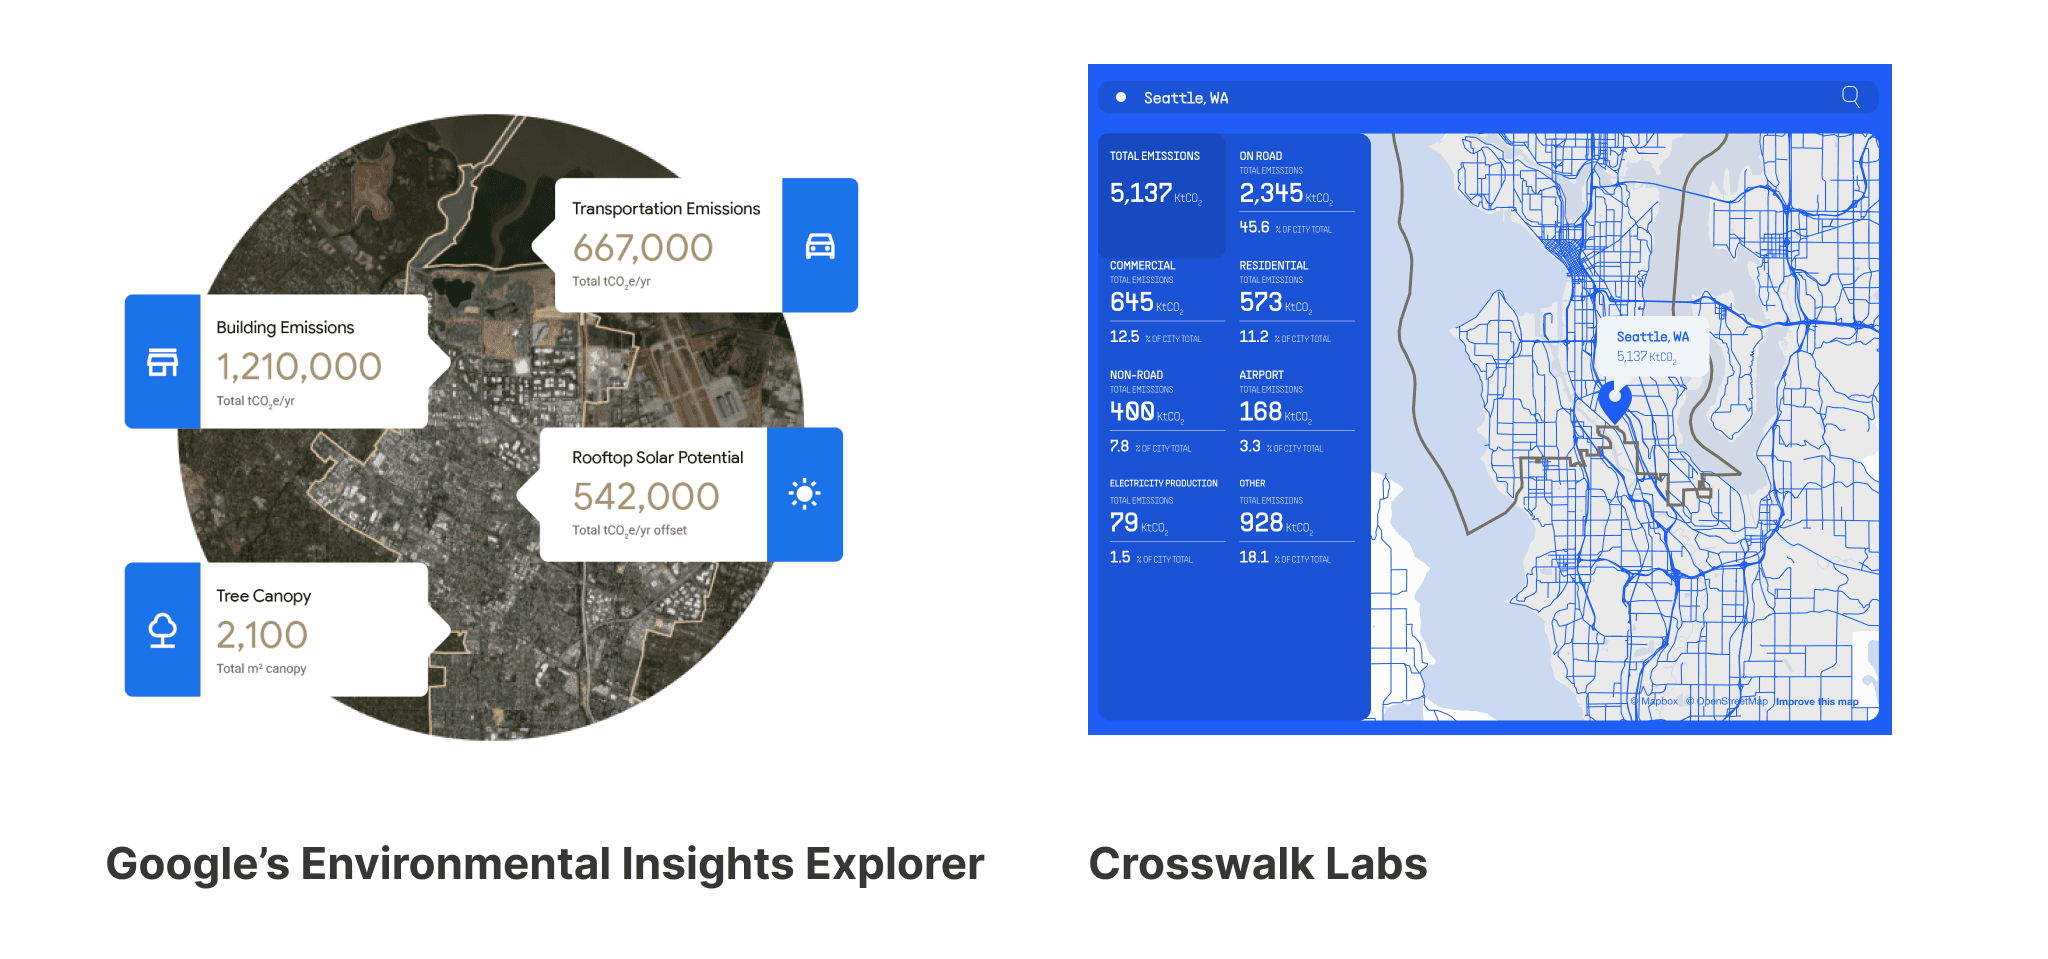Open the OpenStreetMap attribution link
Image resolution: width=2048 pixels, height=959 pixels.
(x=1730, y=702)
